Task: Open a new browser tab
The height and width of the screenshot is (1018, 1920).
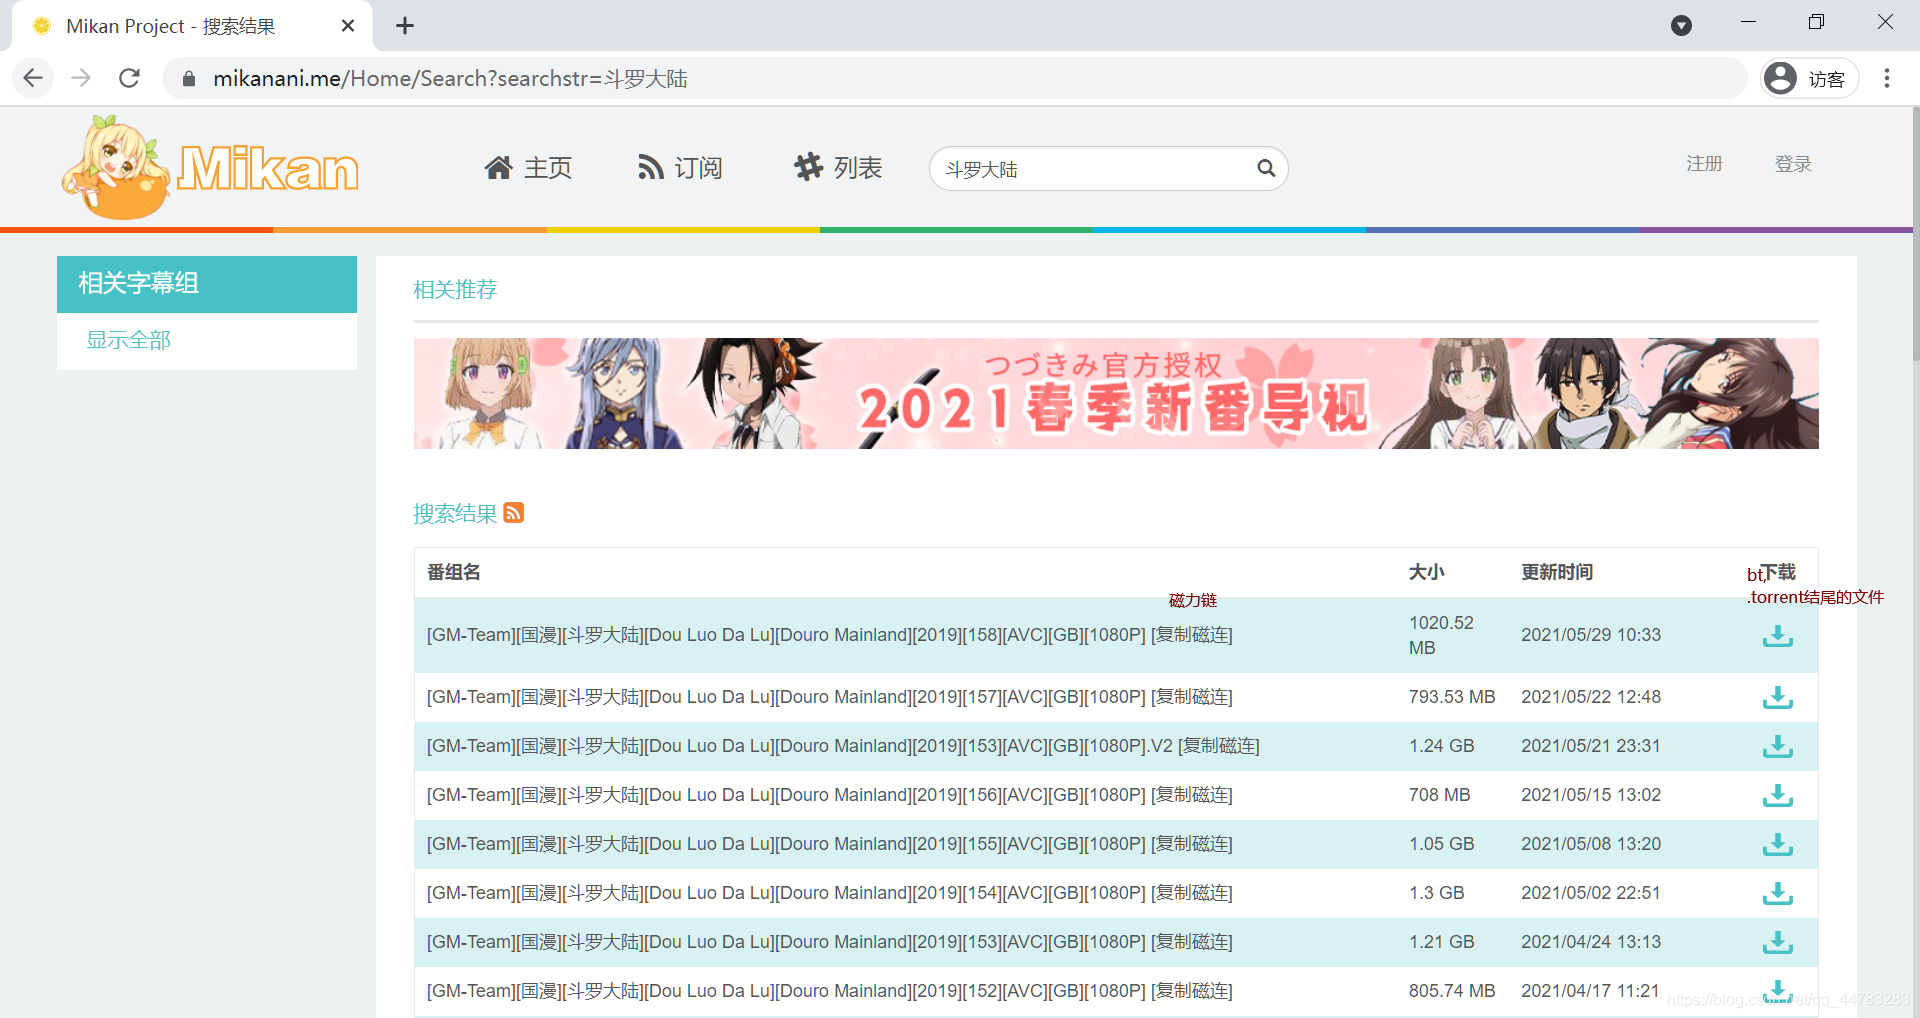Action: click(x=405, y=26)
